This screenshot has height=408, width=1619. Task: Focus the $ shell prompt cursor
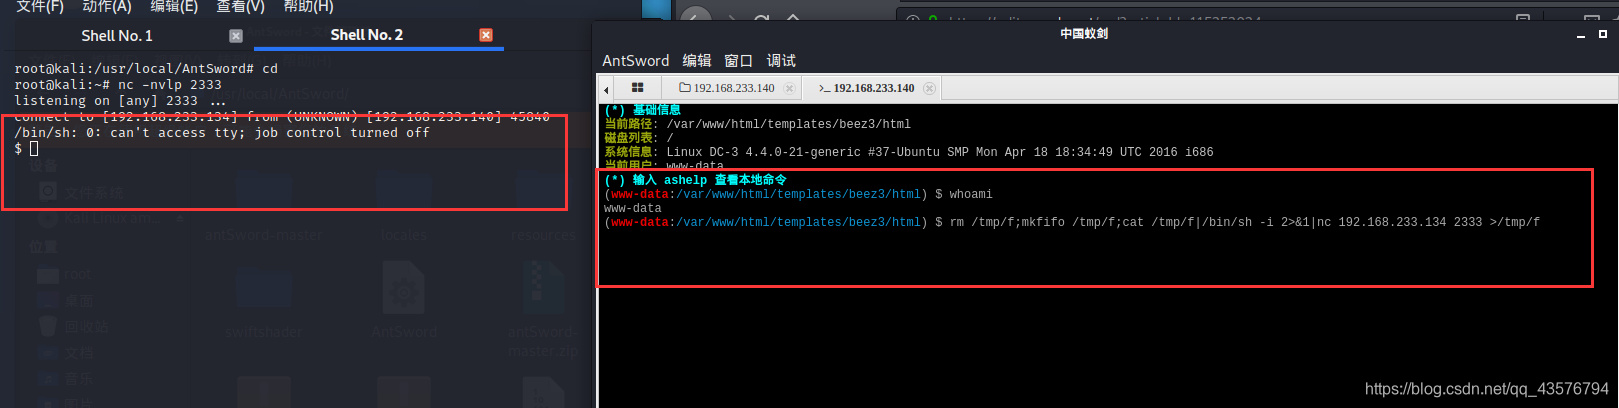pos(34,149)
